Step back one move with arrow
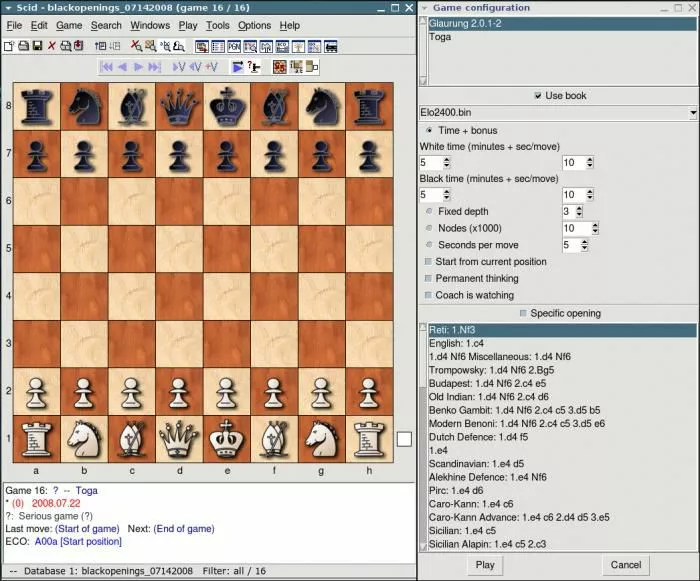This screenshot has height=581, width=700. pyautogui.click(x=122, y=67)
